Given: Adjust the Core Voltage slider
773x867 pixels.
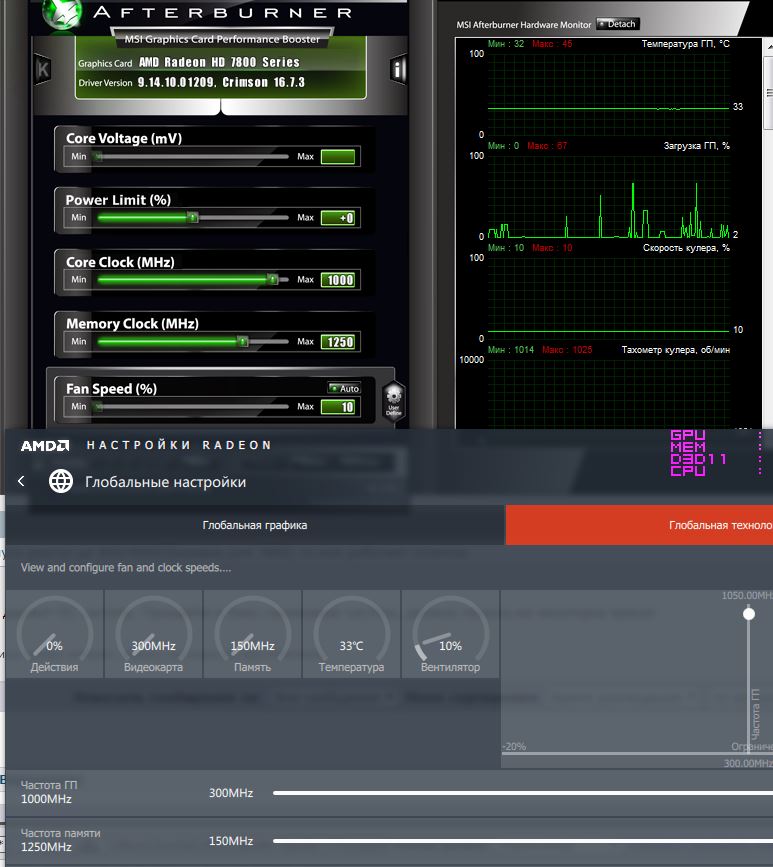Looking at the screenshot, I should click(x=193, y=156).
